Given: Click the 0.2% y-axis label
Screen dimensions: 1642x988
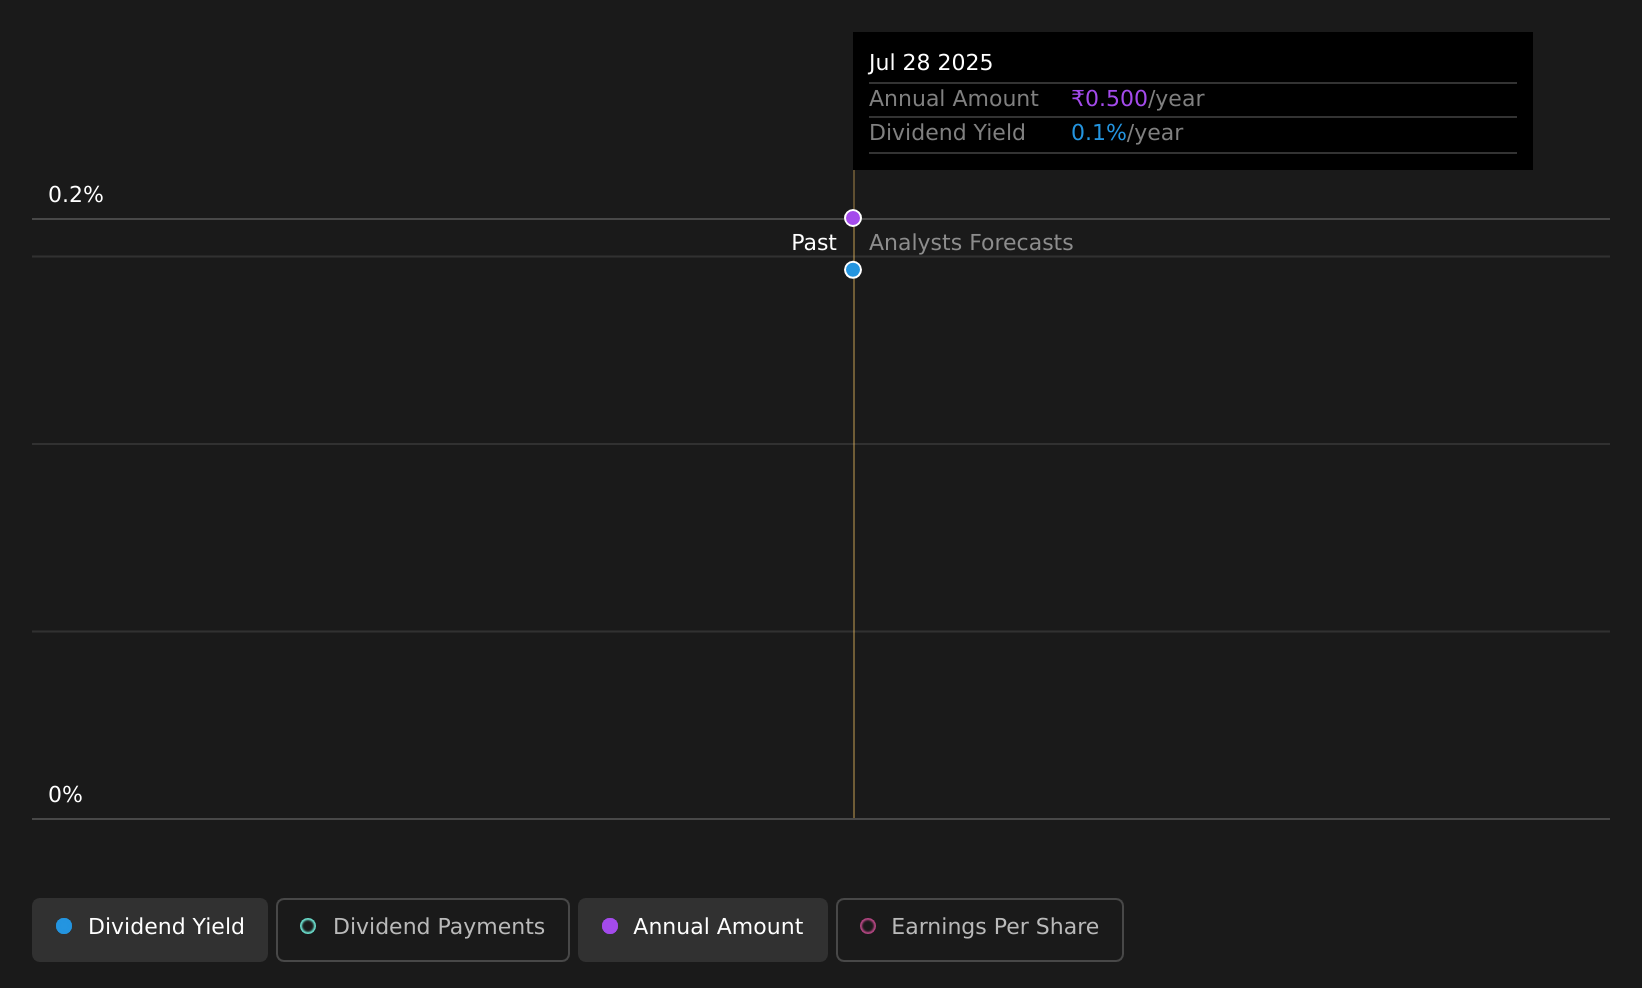Looking at the screenshot, I should [76, 195].
